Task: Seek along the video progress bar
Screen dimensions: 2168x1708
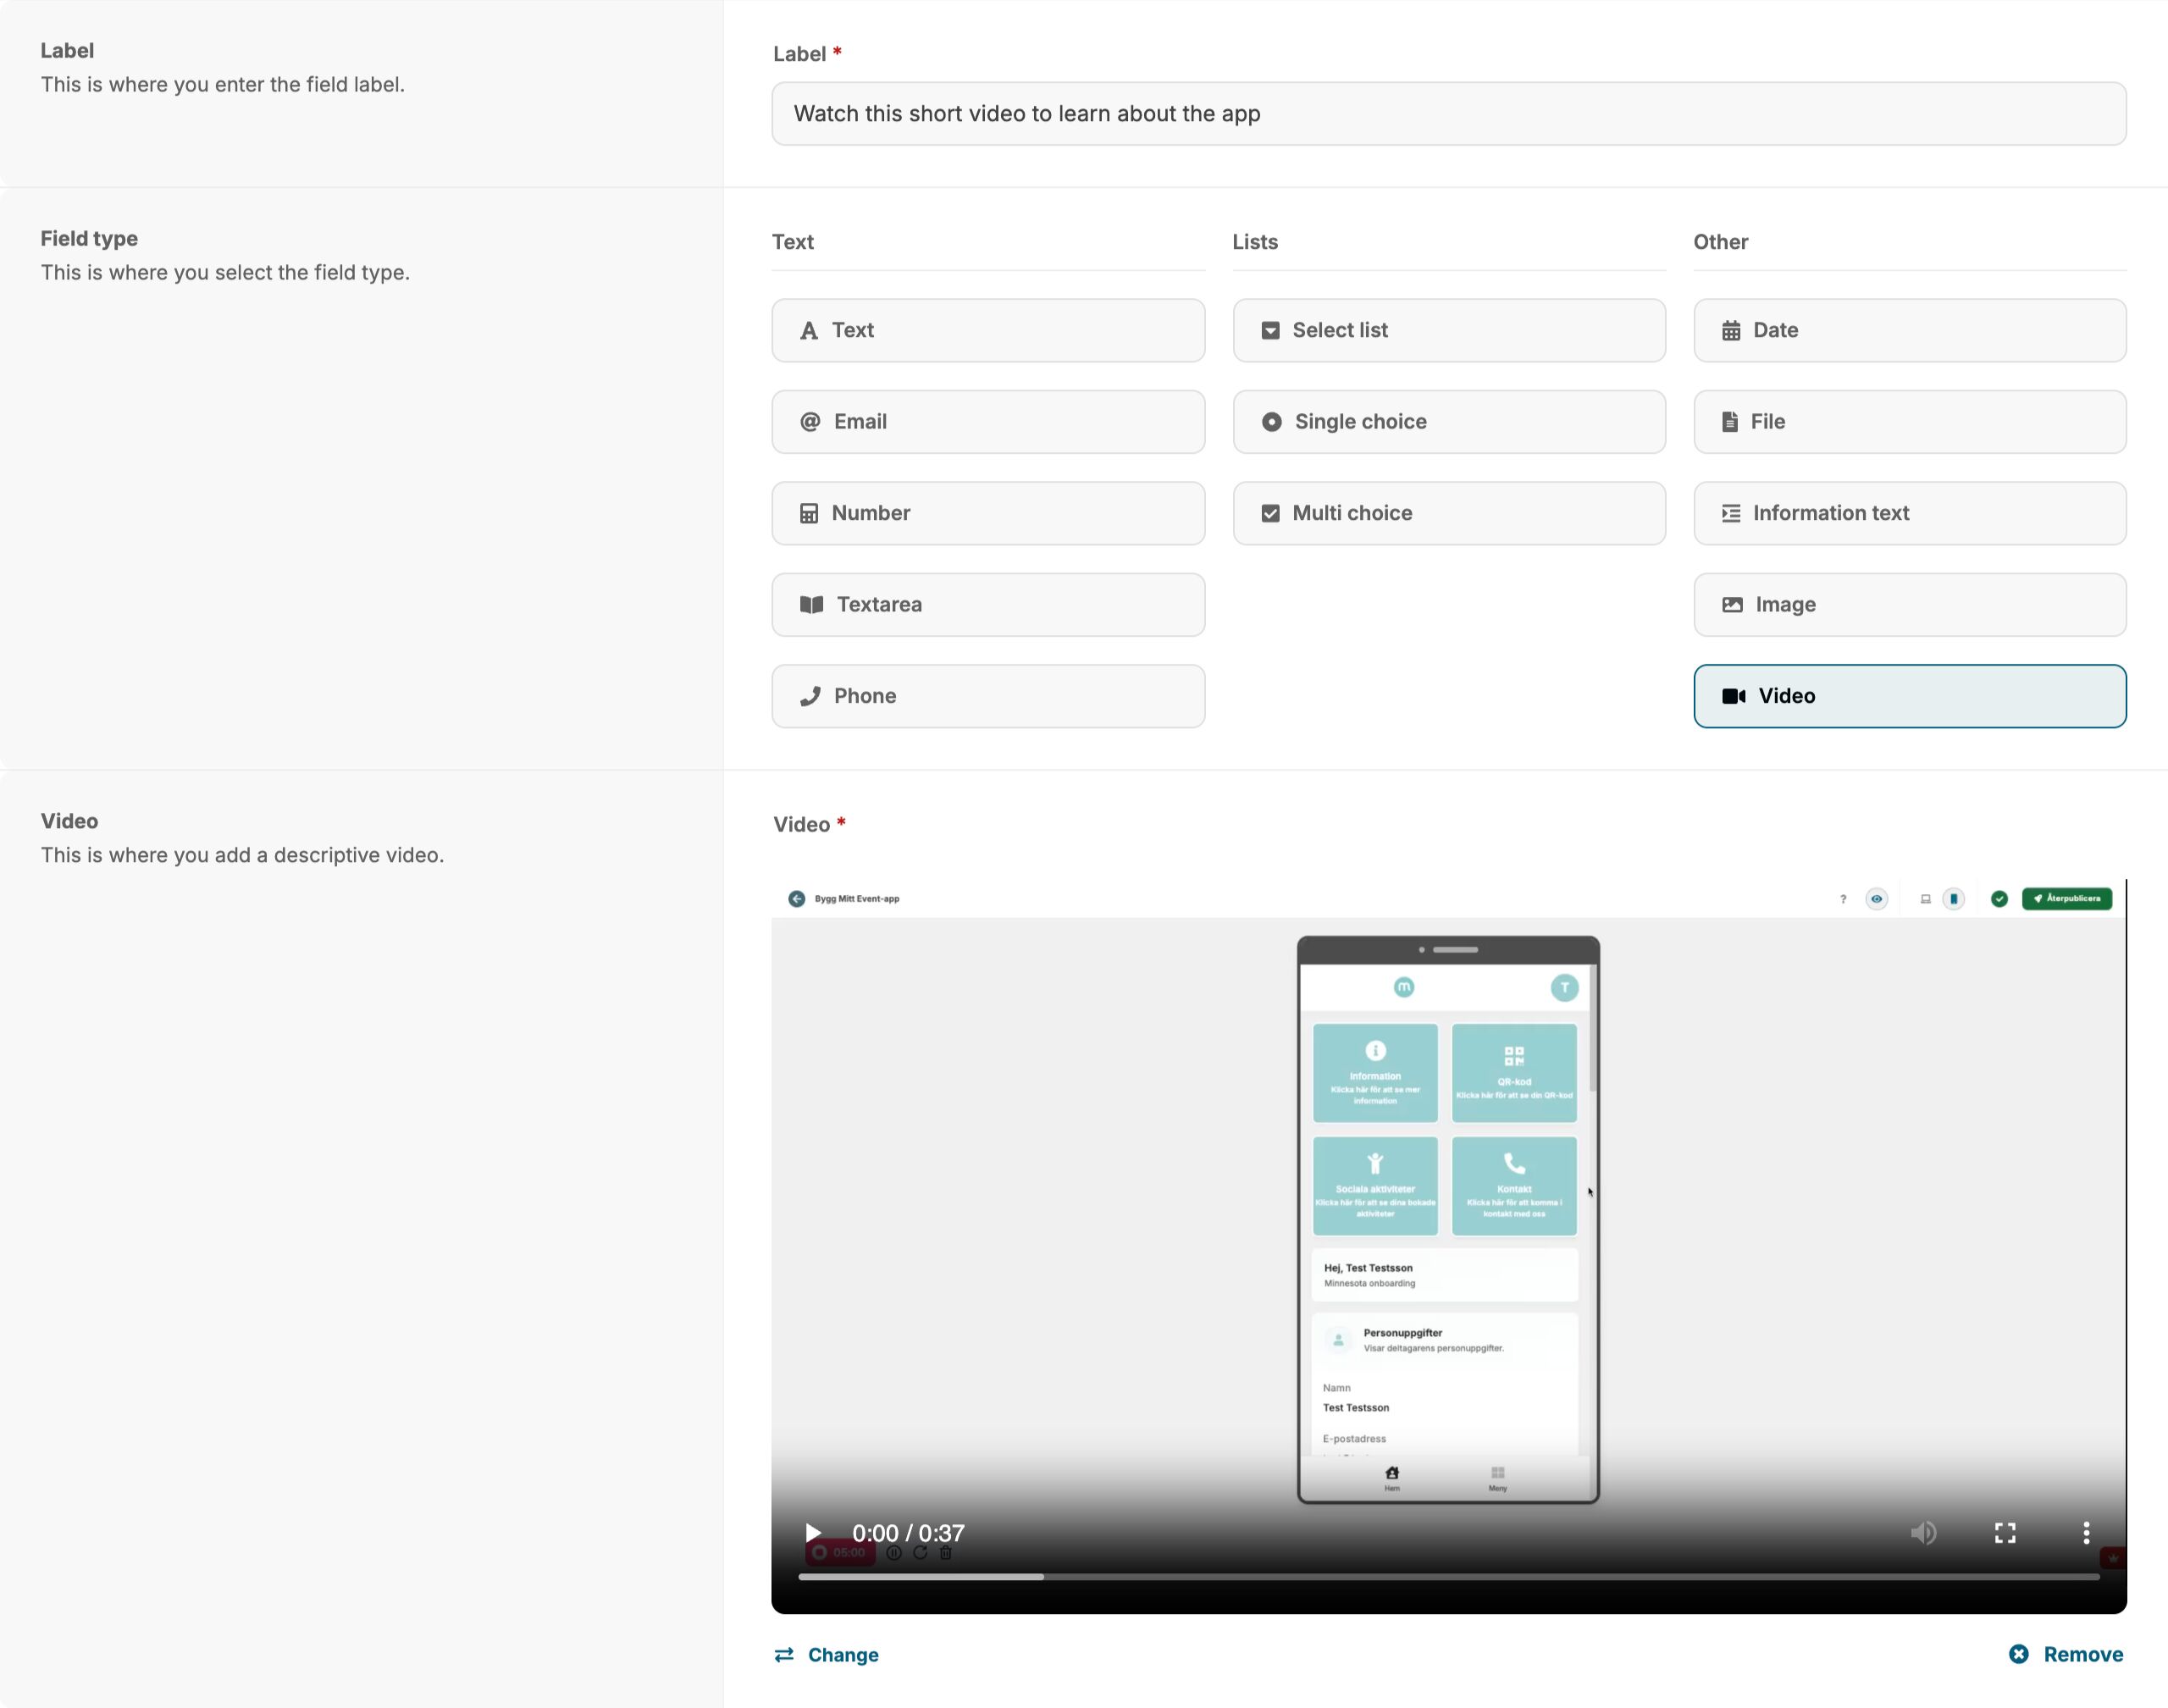Action: (x=1448, y=1576)
